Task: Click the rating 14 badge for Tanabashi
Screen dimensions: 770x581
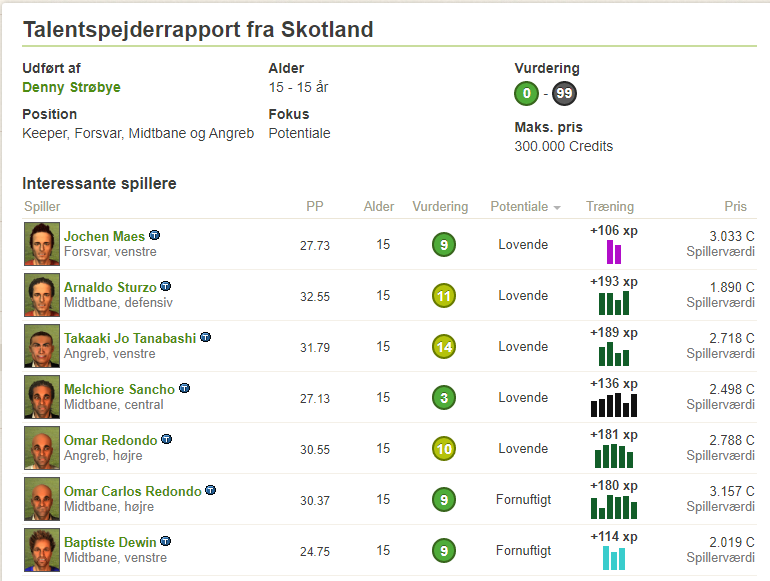Action: point(444,347)
